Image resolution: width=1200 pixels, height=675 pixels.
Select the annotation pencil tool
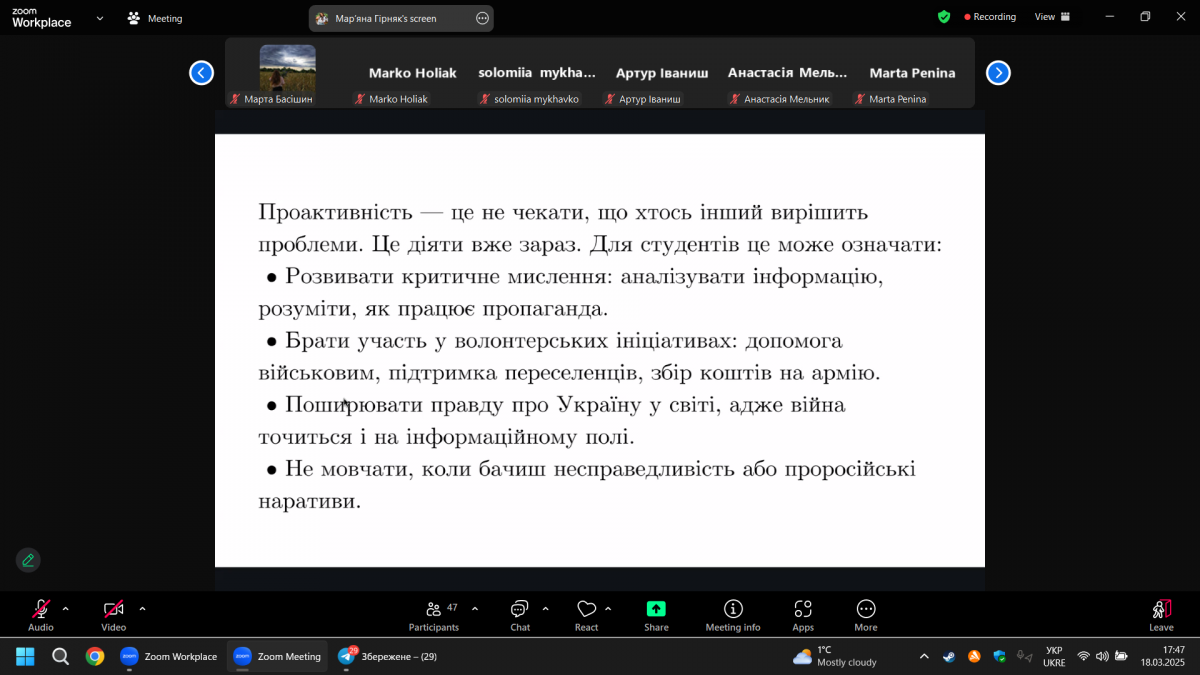click(x=28, y=560)
